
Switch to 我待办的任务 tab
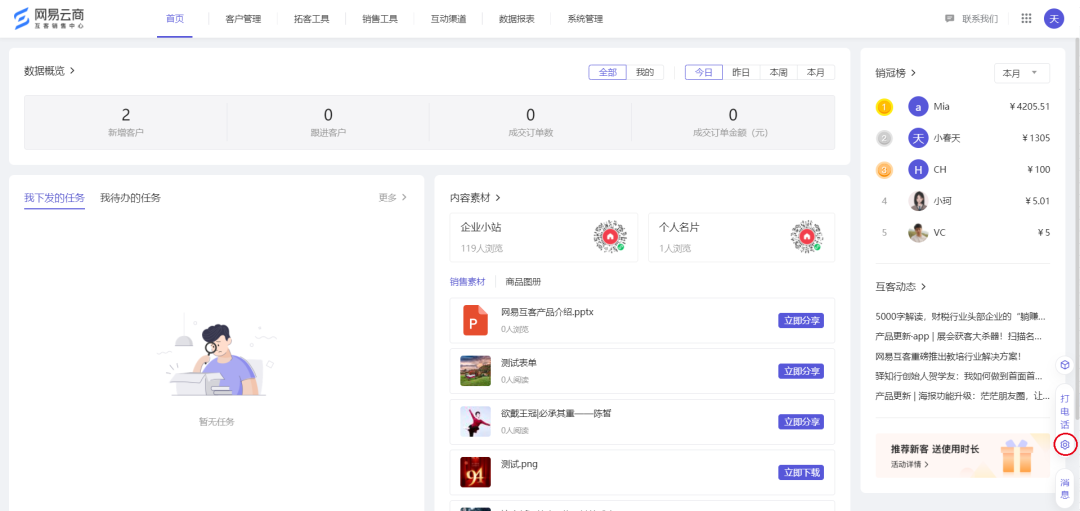(x=130, y=198)
